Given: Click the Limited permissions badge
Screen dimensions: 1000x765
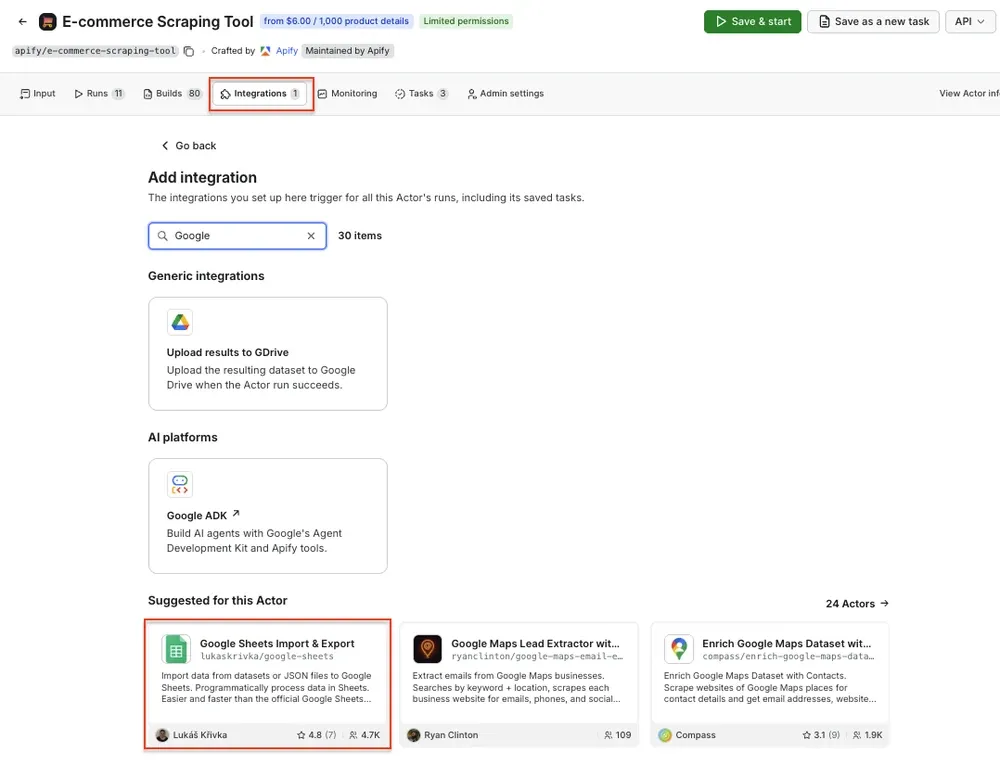Looking at the screenshot, I should pos(466,21).
